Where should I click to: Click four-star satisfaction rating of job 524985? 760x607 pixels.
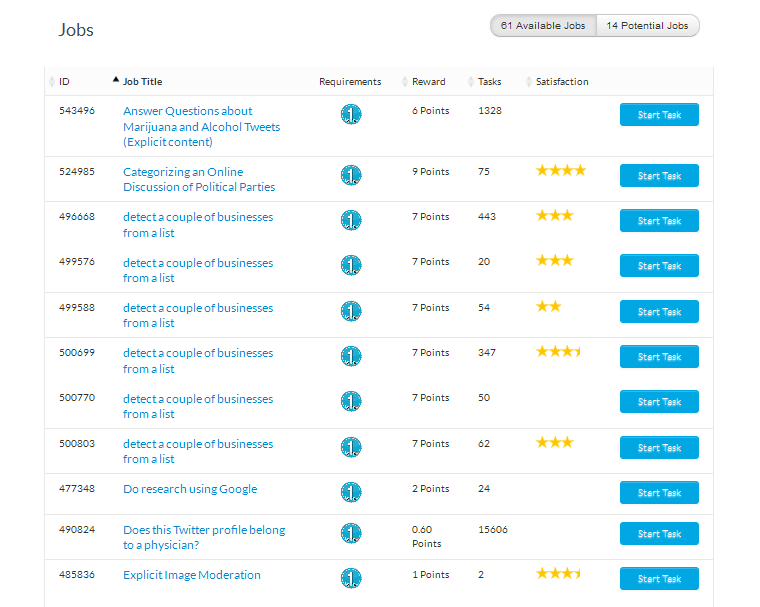click(x=560, y=171)
